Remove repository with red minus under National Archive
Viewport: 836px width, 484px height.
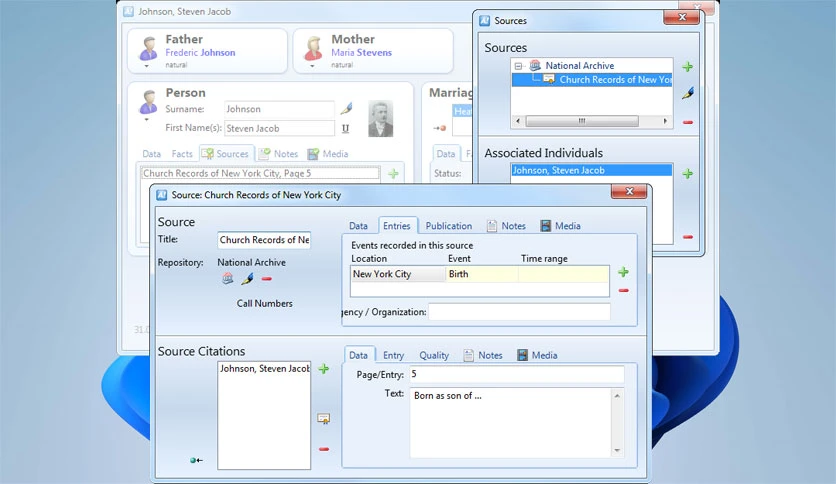pyautogui.click(x=267, y=278)
